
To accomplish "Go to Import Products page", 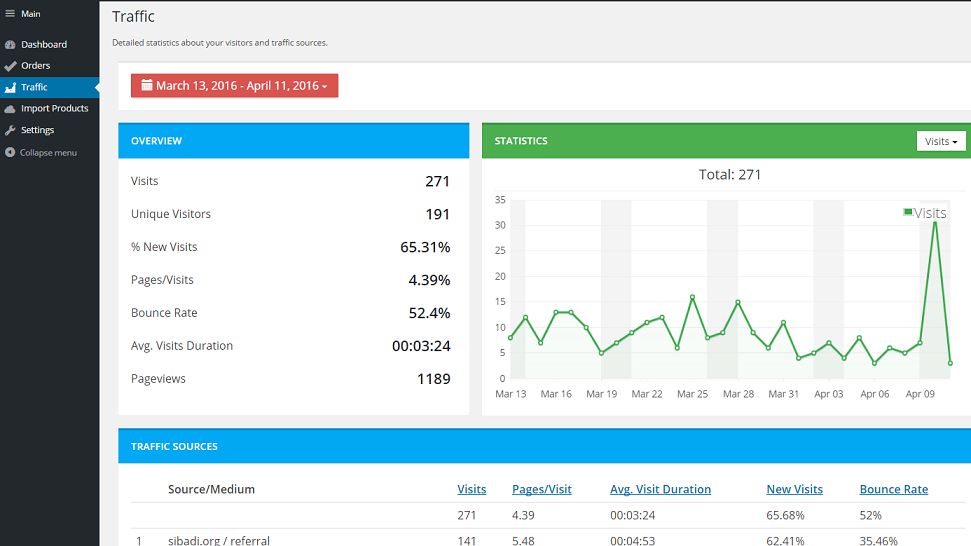I will (x=54, y=109).
